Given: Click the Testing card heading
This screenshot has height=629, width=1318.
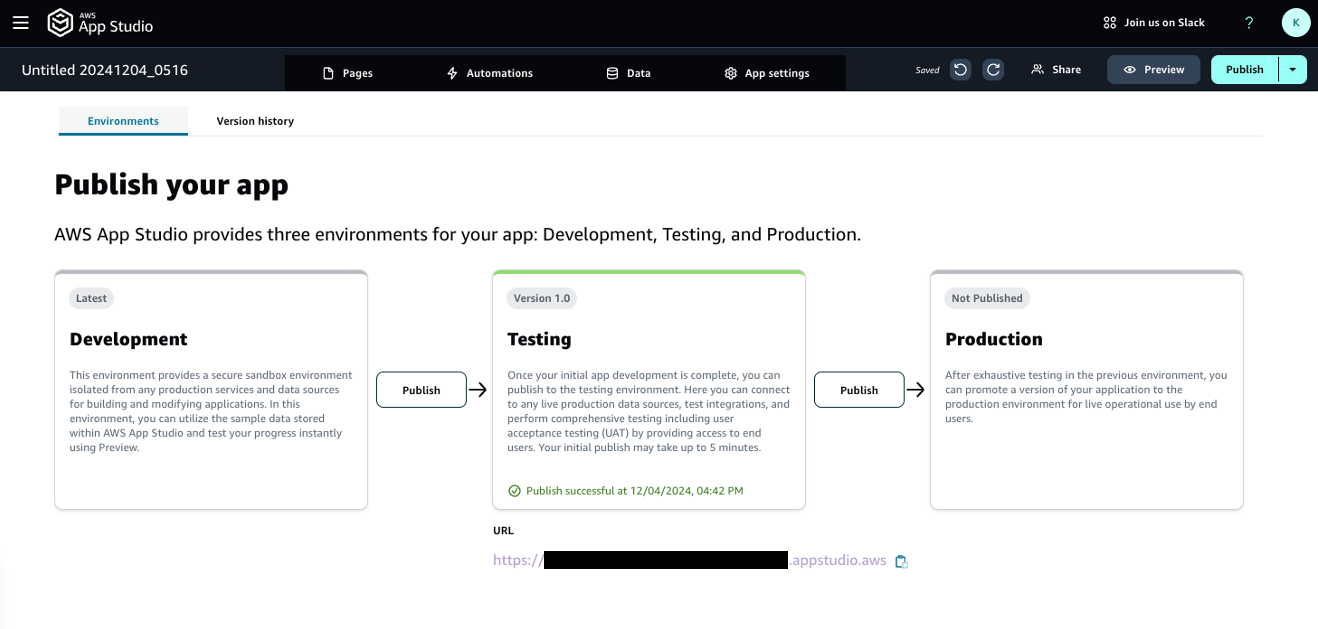Looking at the screenshot, I should (539, 339).
